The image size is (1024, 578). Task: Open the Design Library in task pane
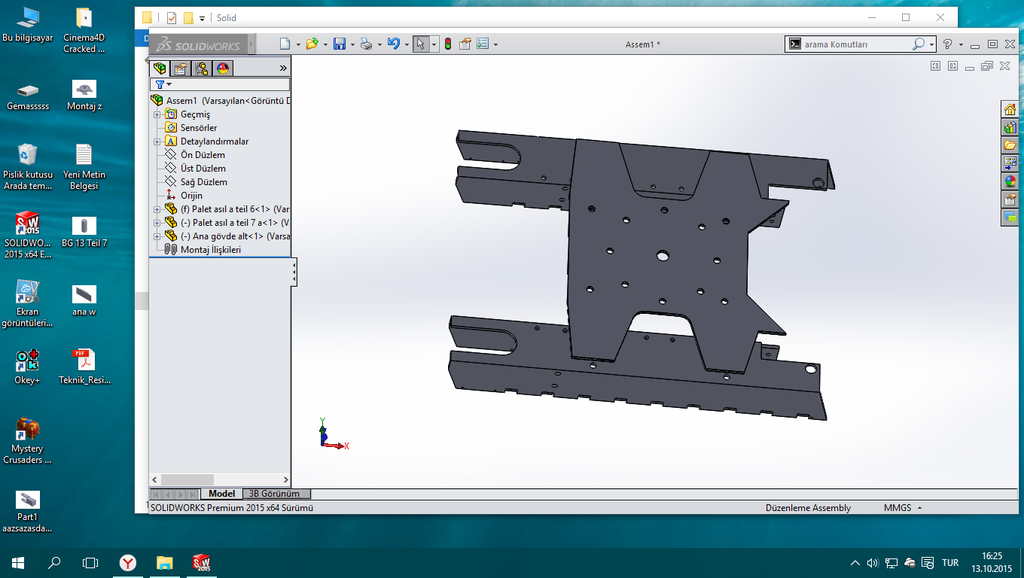(x=1010, y=128)
